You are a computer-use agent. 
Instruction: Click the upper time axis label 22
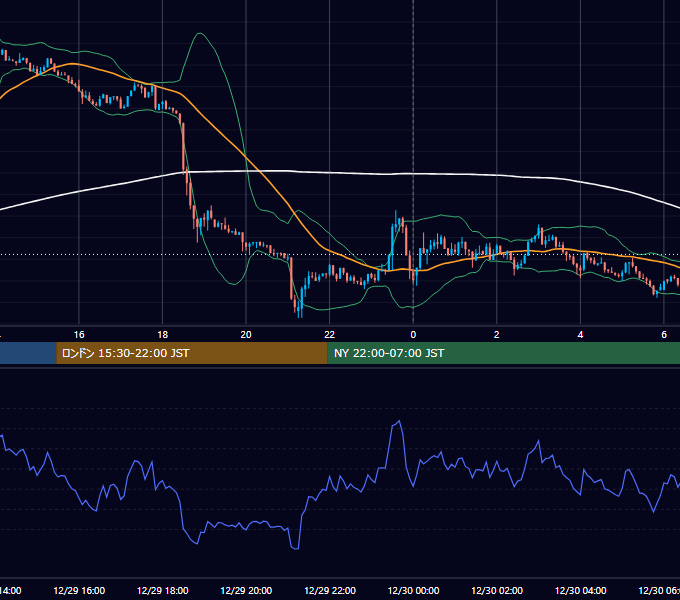click(330, 335)
